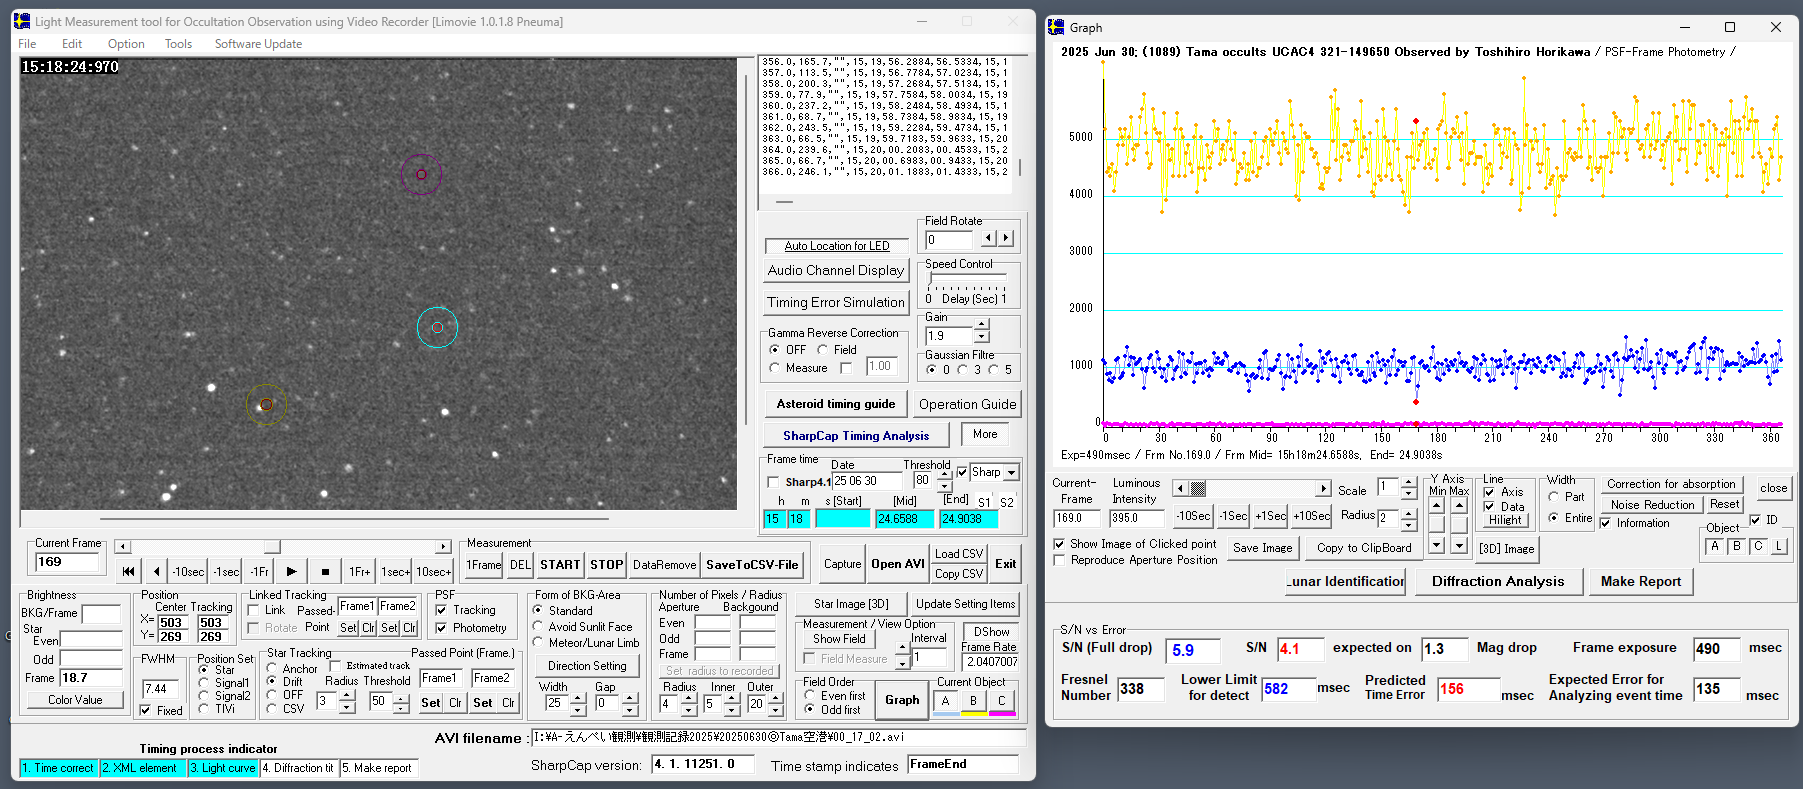Uncheck the PSF Photometry checkbox
Image resolution: width=1803 pixels, height=789 pixels.
pos(441,628)
